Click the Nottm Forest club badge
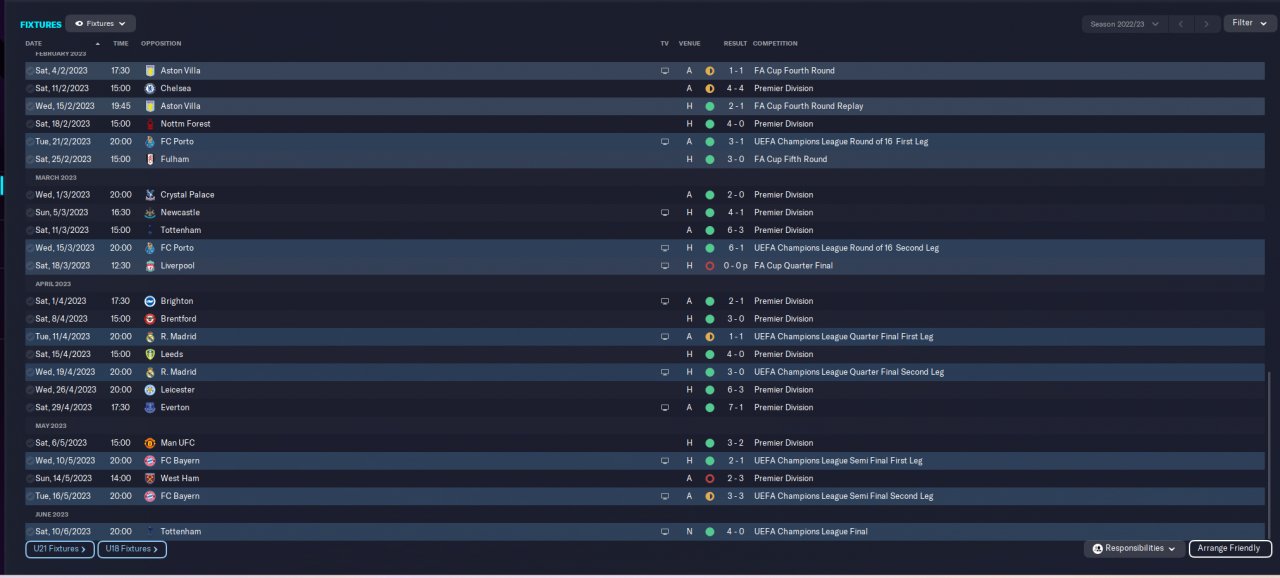Screen dimensions: 1280x578 pyautogui.click(x=150, y=124)
